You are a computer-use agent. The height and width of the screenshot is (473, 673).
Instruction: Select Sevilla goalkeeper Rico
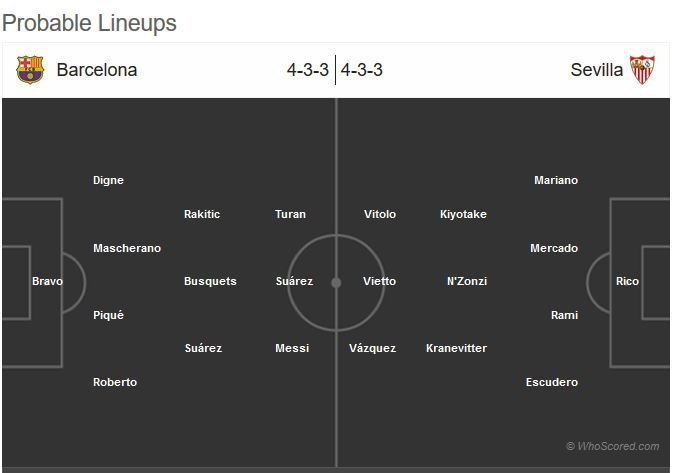pos(627,281)
